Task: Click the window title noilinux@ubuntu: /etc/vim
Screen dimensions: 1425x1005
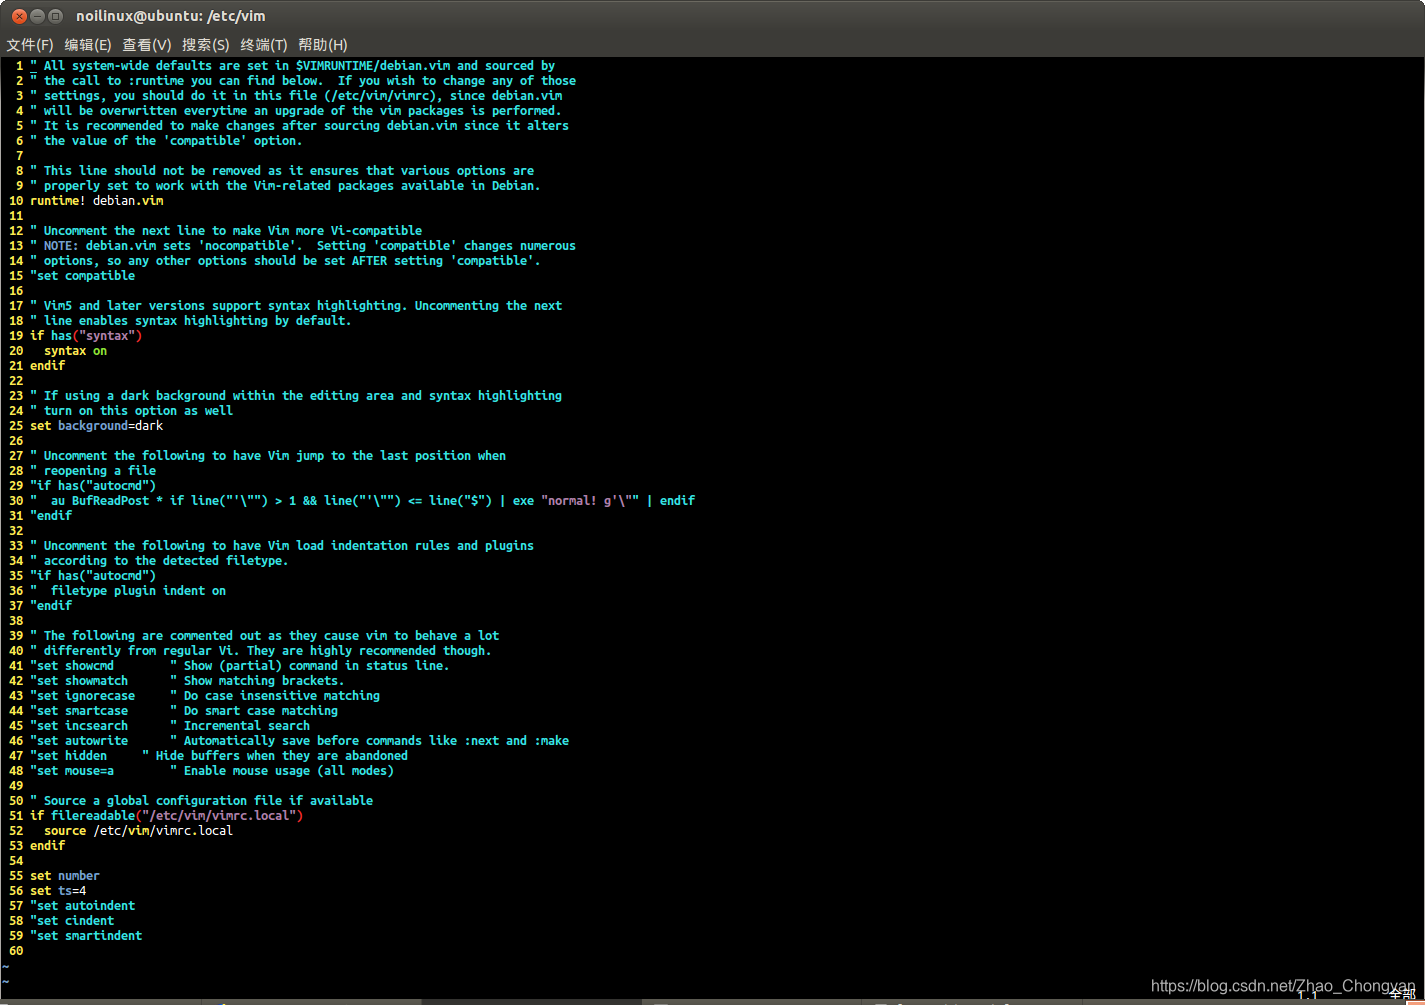Action: 171,16
